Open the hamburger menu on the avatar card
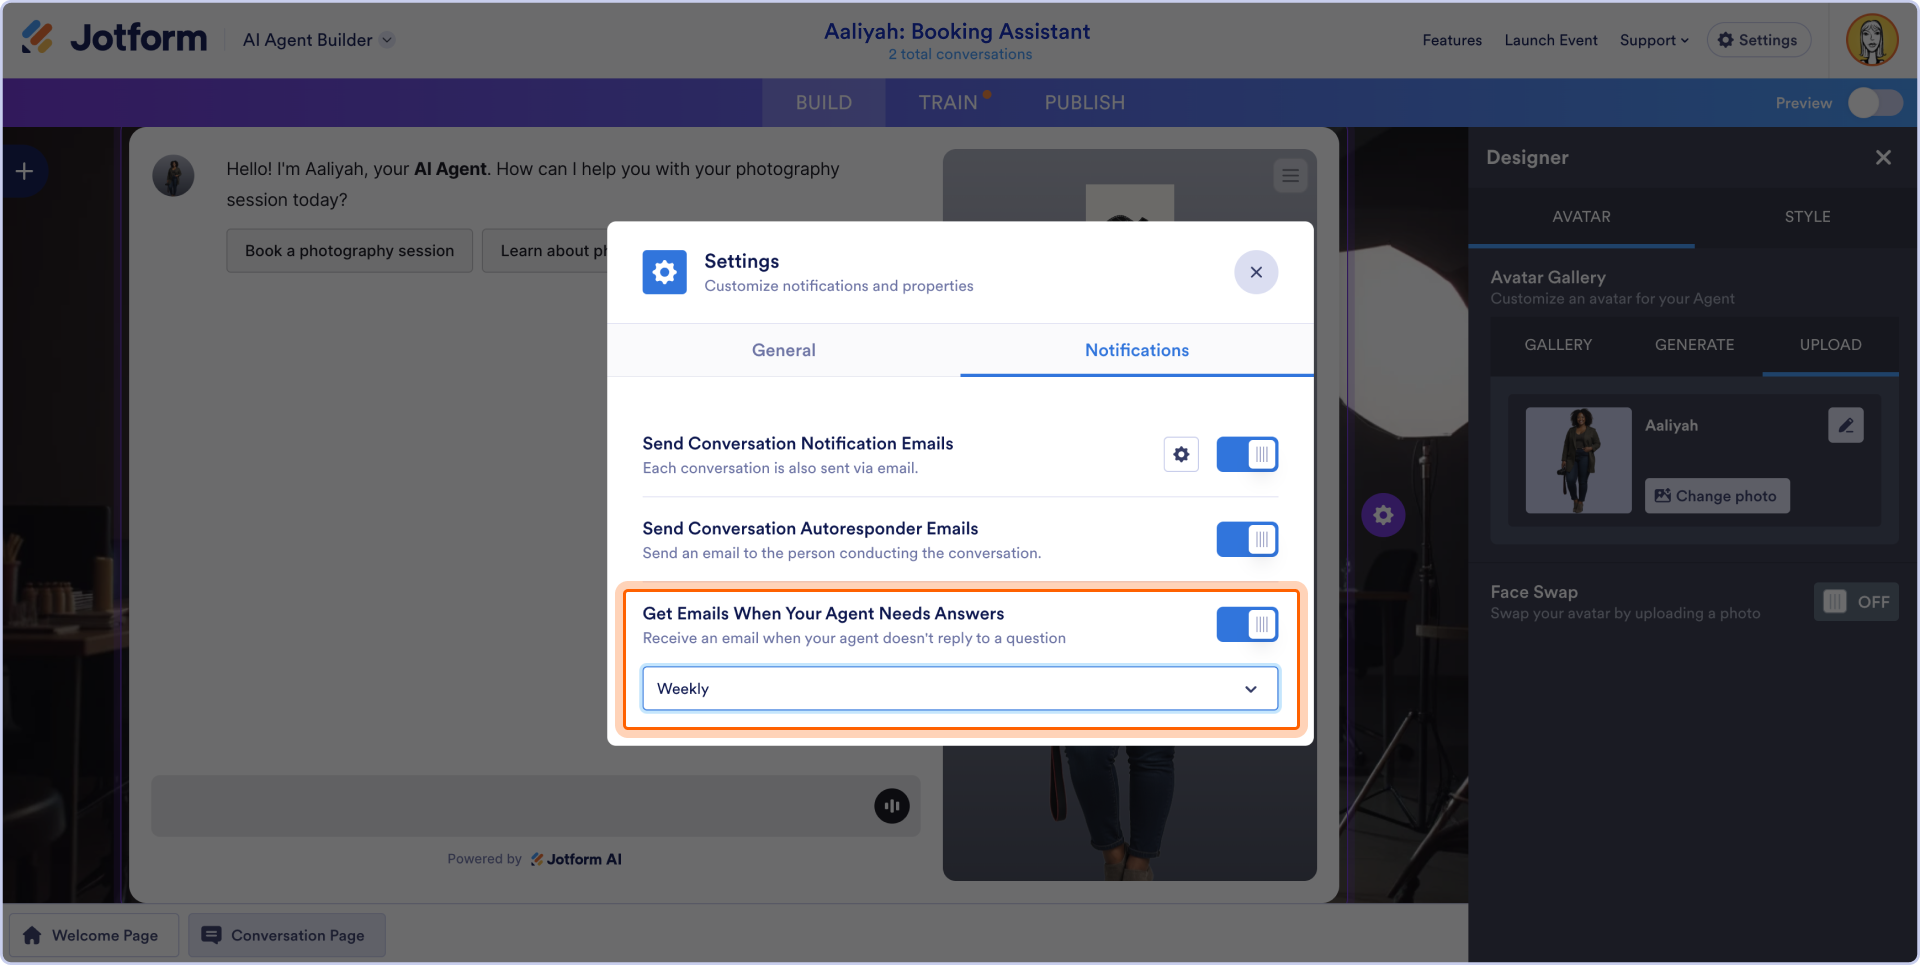The width and height of the screenshot is (1920, 965). 1291,176
